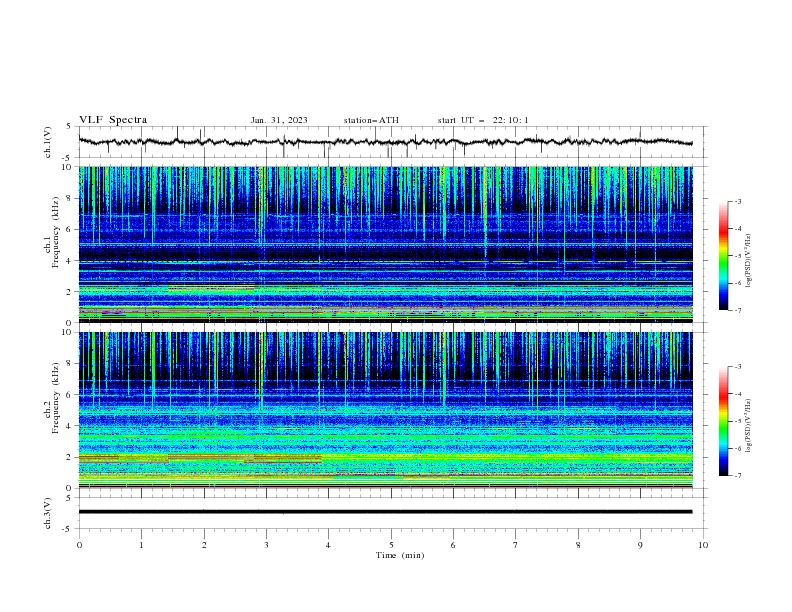Click time axis tick label "0"
The image size is (792, 612).
click(79, 545)
